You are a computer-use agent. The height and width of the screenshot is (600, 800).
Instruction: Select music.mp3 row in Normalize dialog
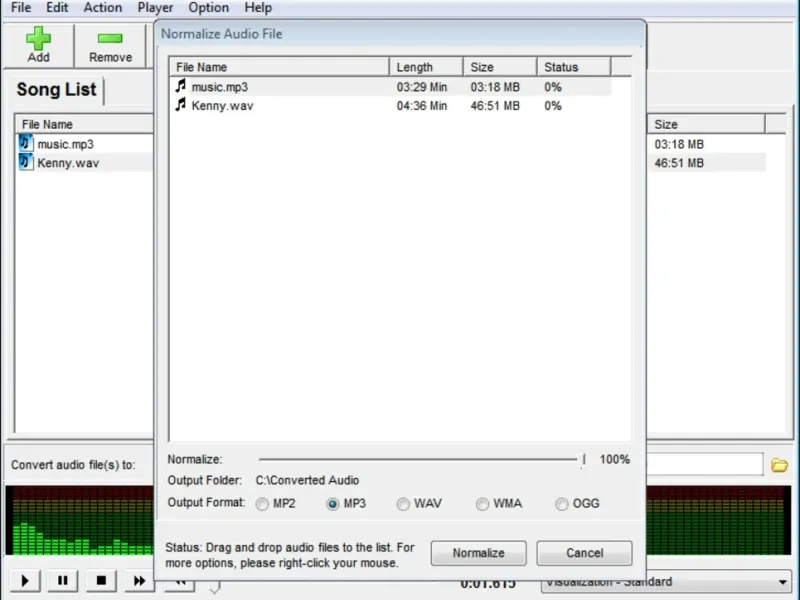click(x=391, y=87)
